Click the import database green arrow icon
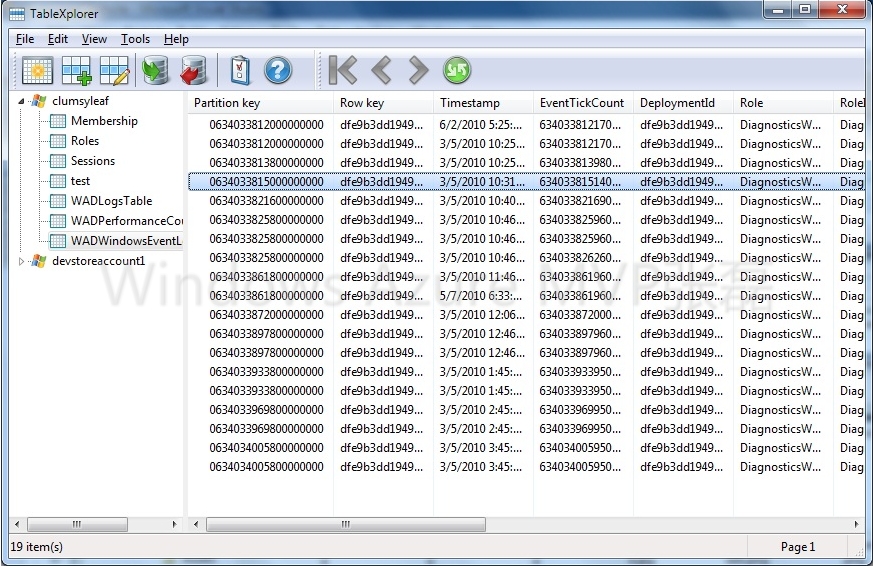Screen dimensions: 873x566 (x=155, y=70)
